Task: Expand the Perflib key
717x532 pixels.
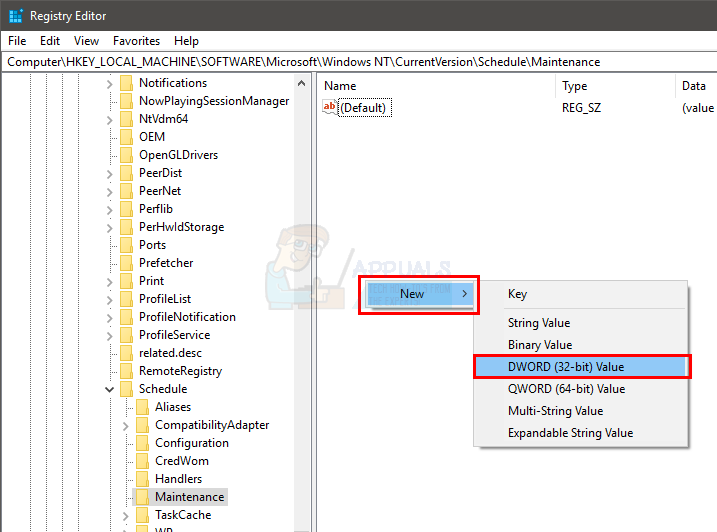Action: [110, 210]
